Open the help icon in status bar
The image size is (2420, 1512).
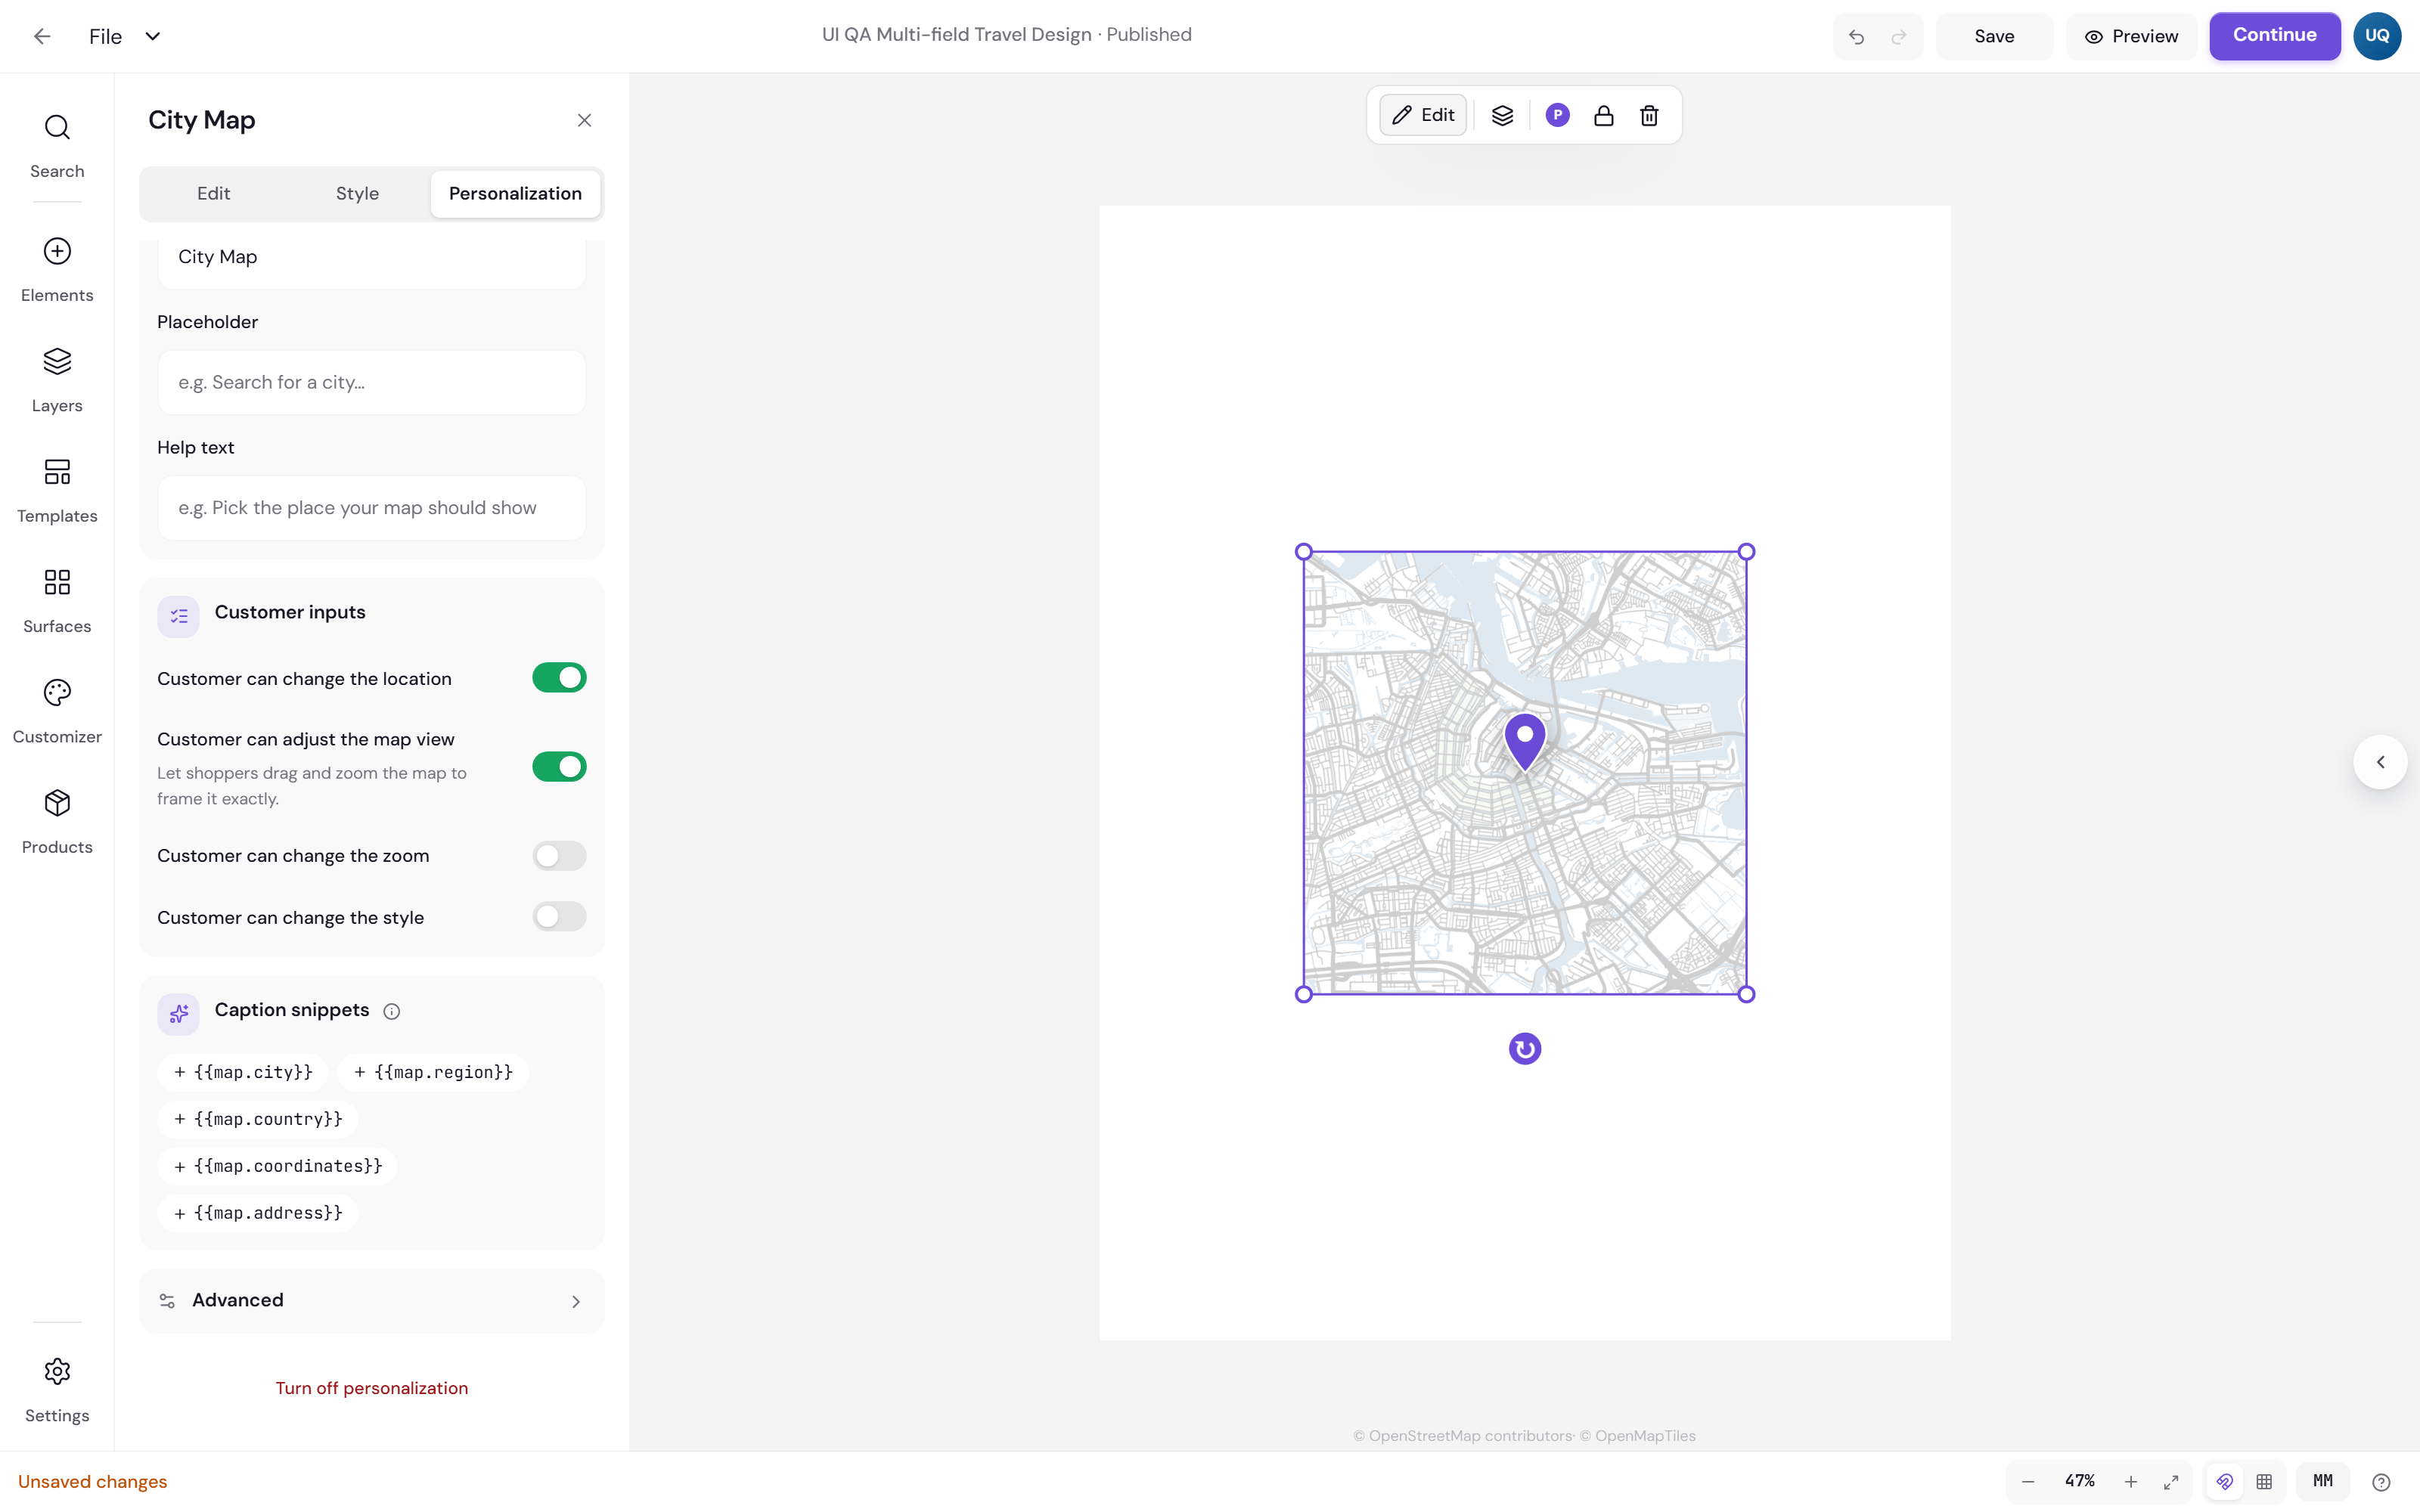(2381, 1482)
